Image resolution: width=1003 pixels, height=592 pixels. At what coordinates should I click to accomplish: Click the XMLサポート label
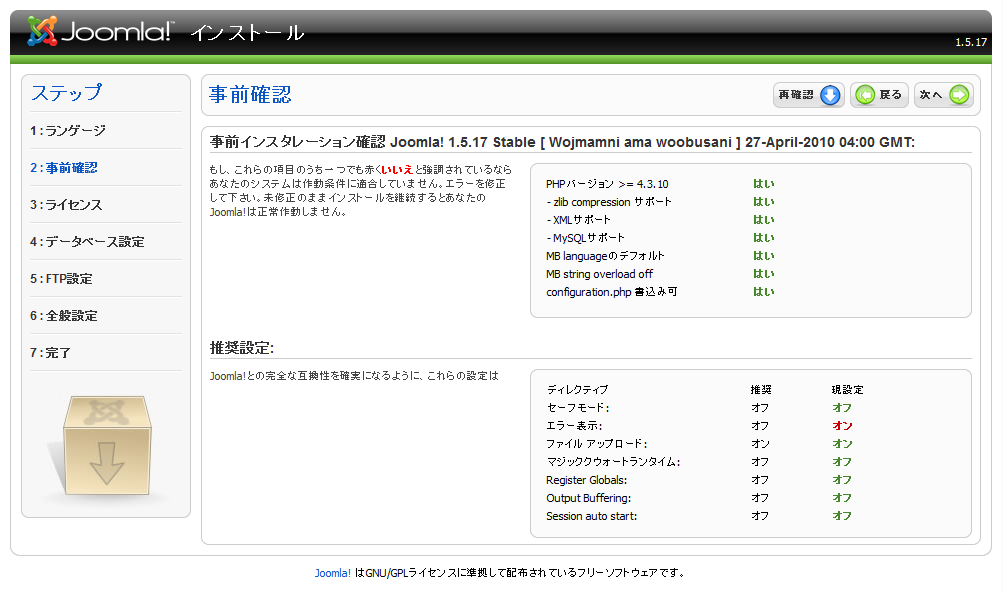(x=578, y=220)
